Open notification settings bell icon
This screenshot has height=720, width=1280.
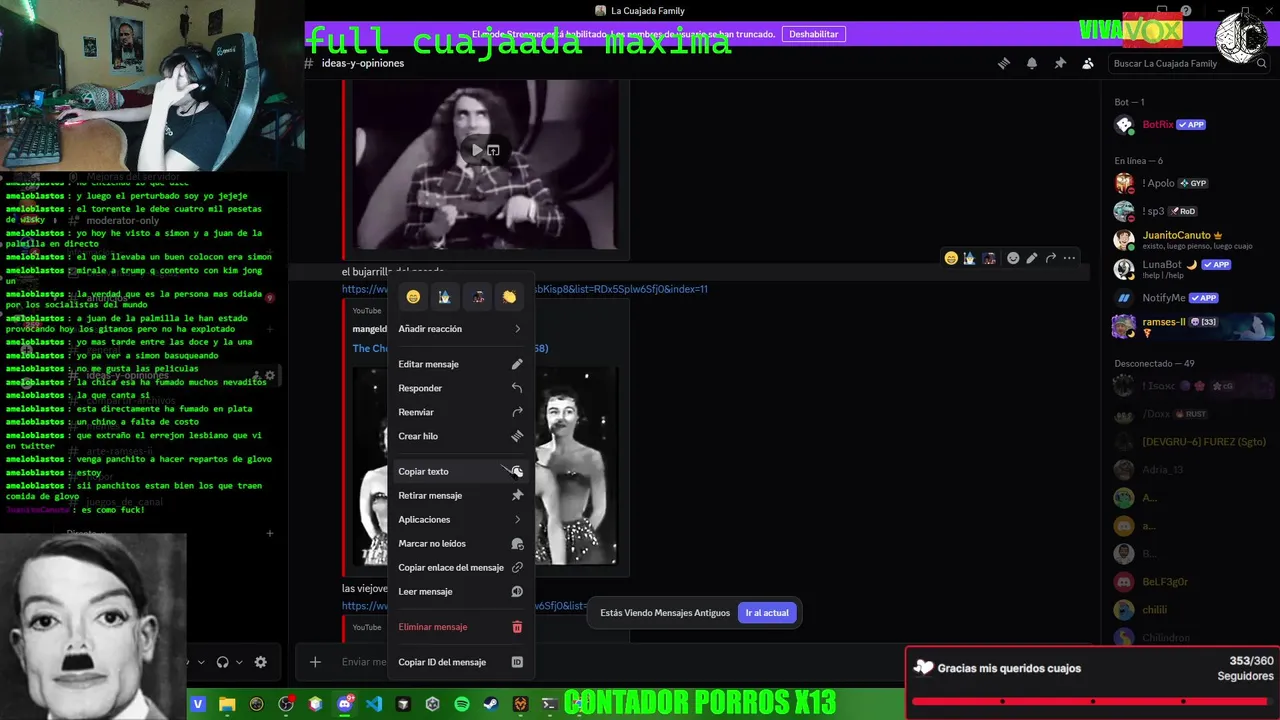1032,63
